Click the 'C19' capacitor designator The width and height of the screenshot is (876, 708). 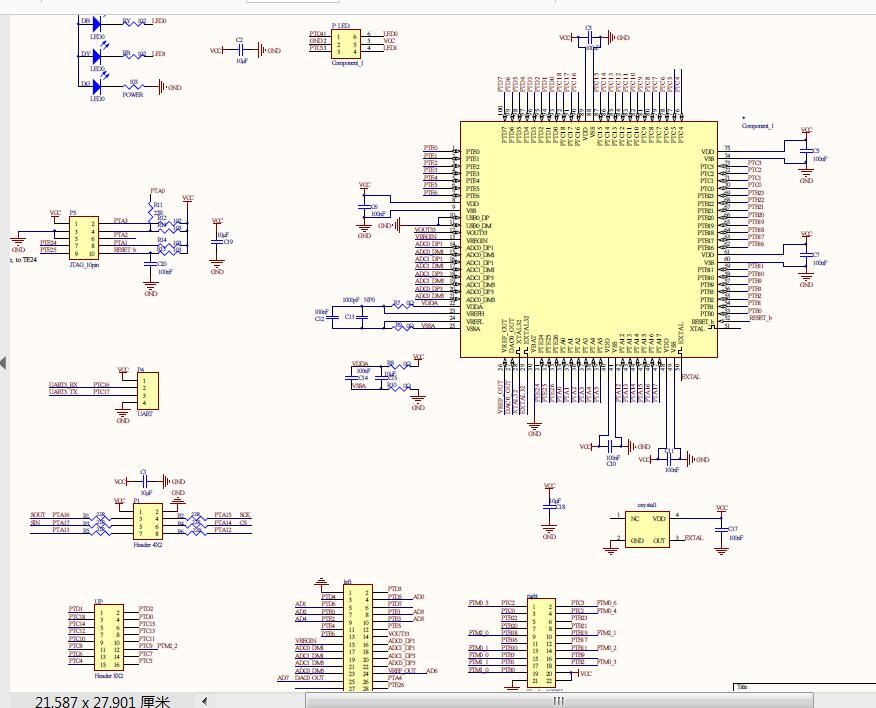tap(228, 242)
